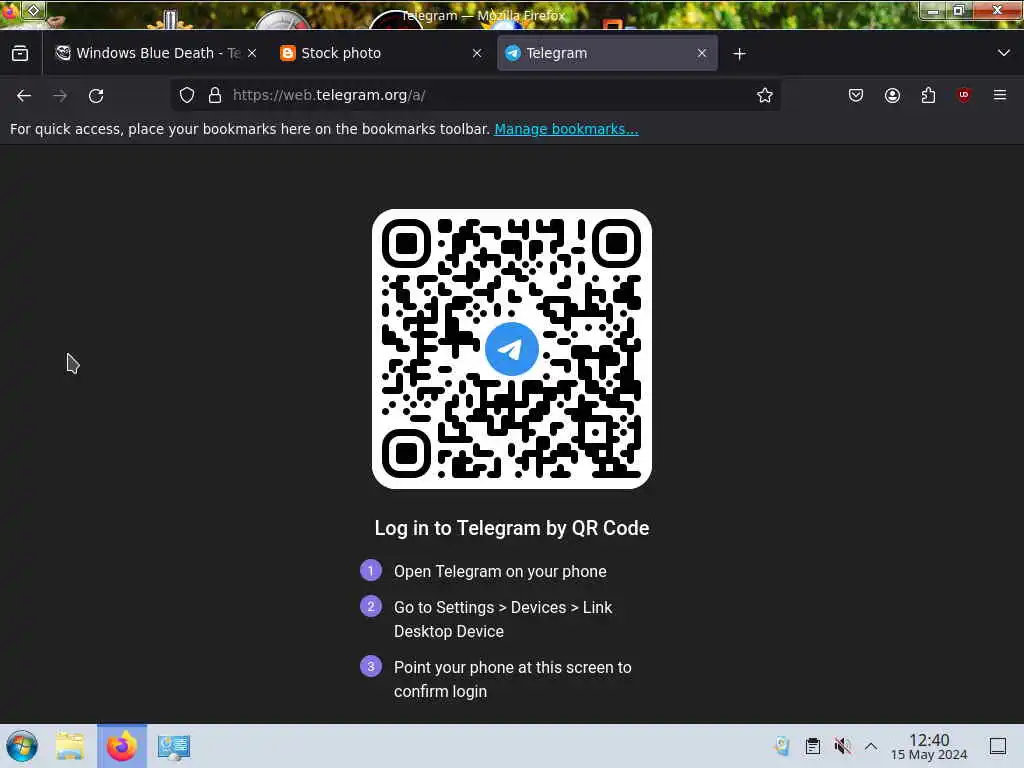Image resolution: width=1024 pixels, height=768 pixels.
Task: Expand the list all tabs chevron
Action: tap(1004, 53)
